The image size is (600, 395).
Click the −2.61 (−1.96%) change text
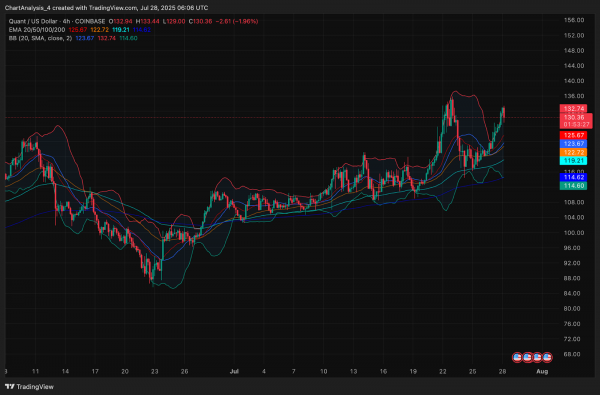click(x=237, y=21)
